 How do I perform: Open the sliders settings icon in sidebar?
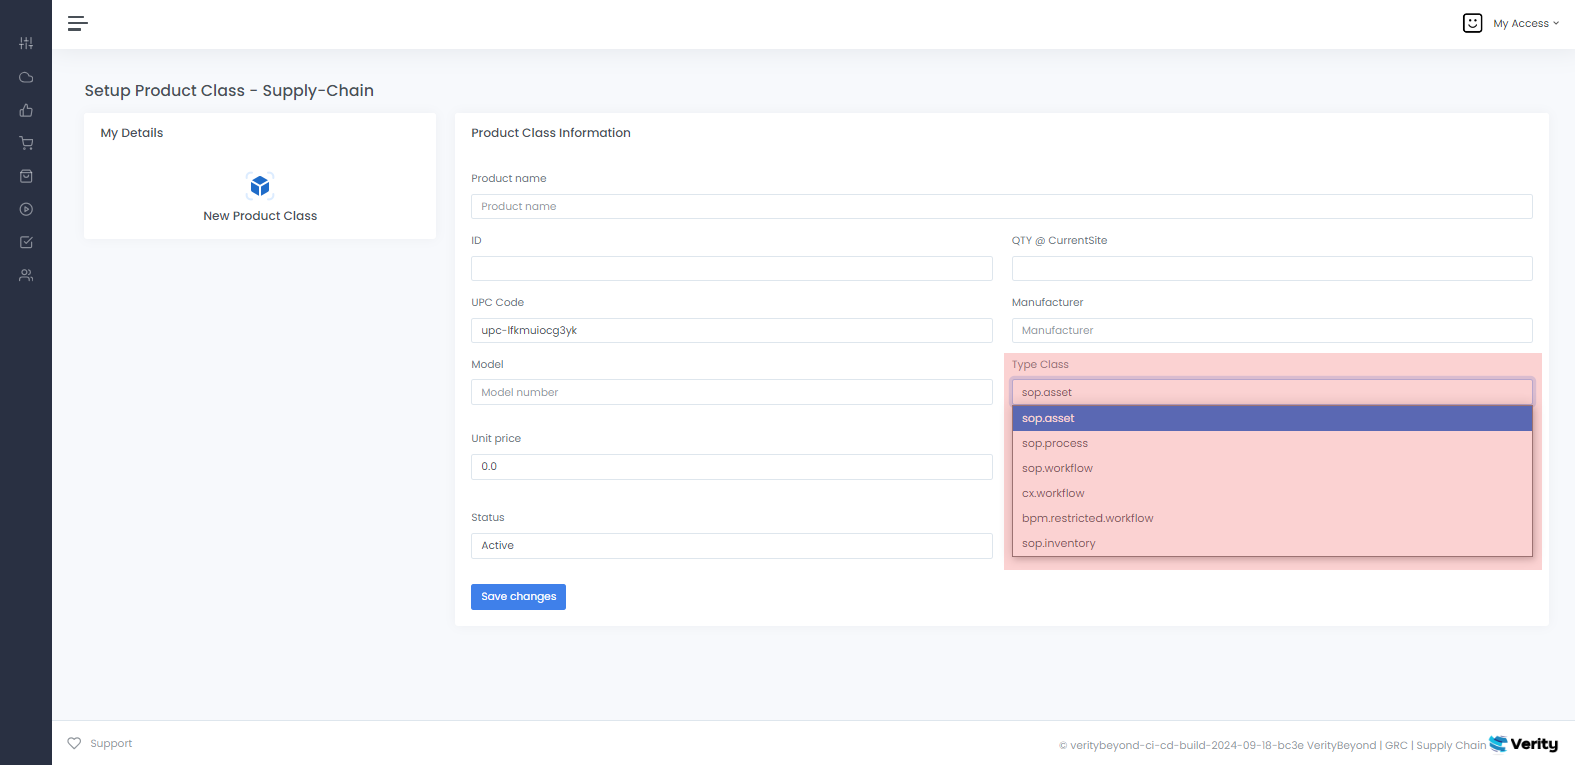(26, 43)
